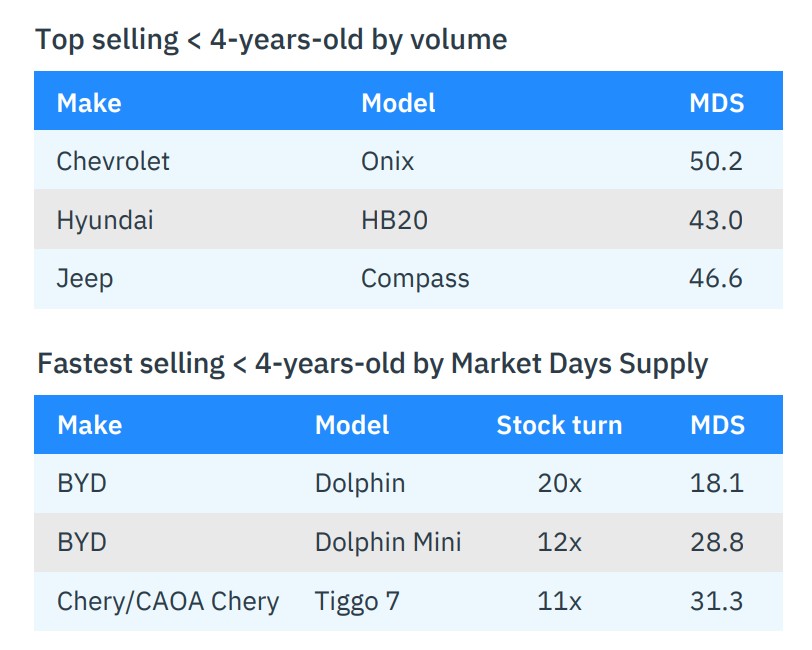
Task: Click the 31.3 MDS value
Action: point(716,602)
